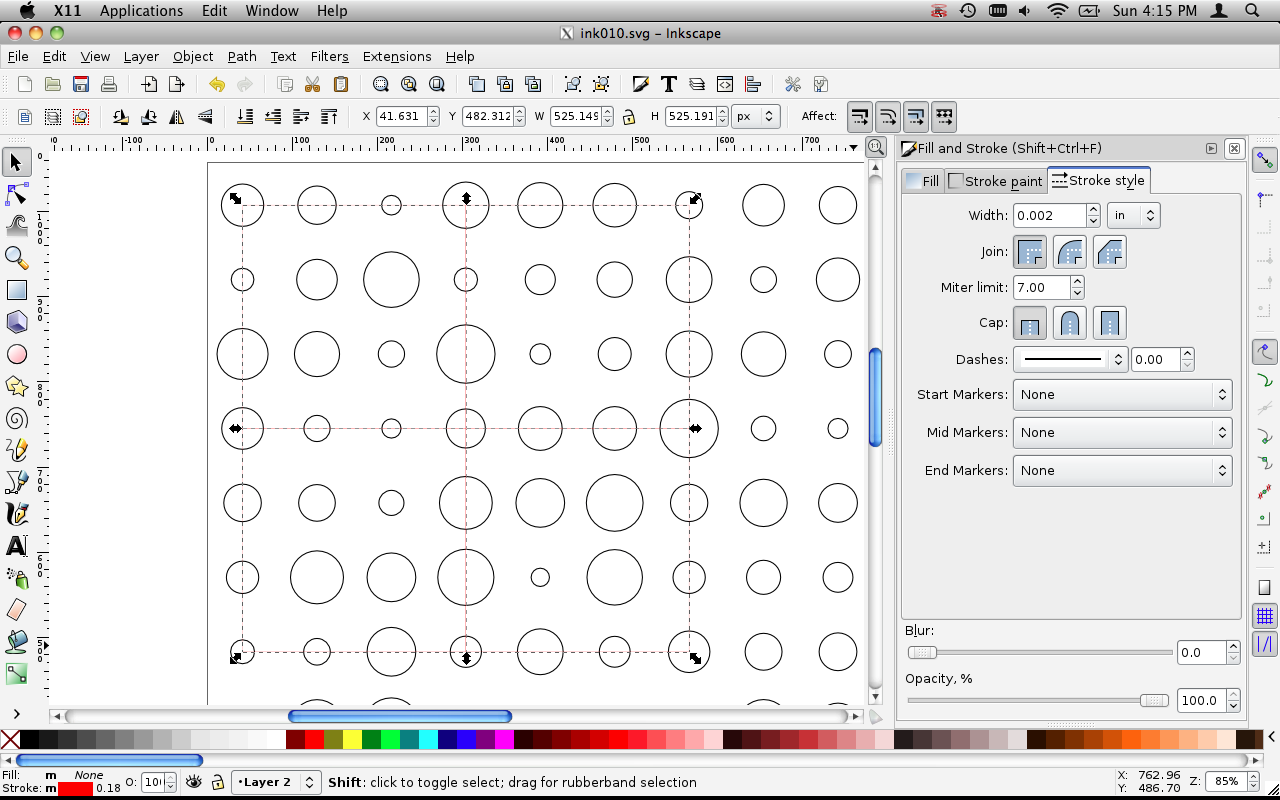This screenshot has height=800, width=1280.
Task: Select the Ellipse circle tool
Action: coord(17,354)
